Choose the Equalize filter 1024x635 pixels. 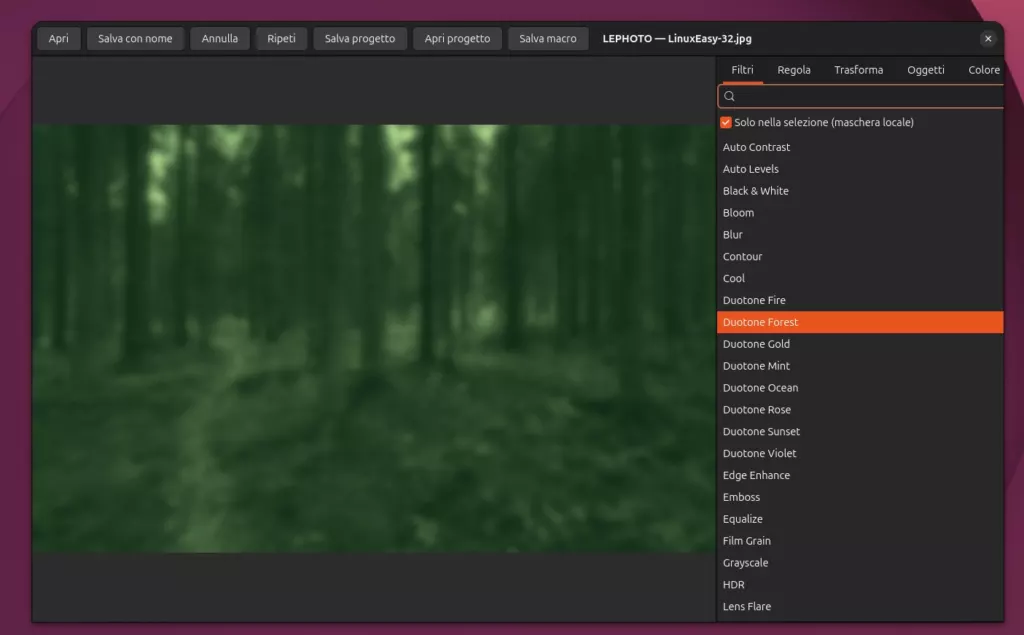pyautogui.click(x=860, y=519)
